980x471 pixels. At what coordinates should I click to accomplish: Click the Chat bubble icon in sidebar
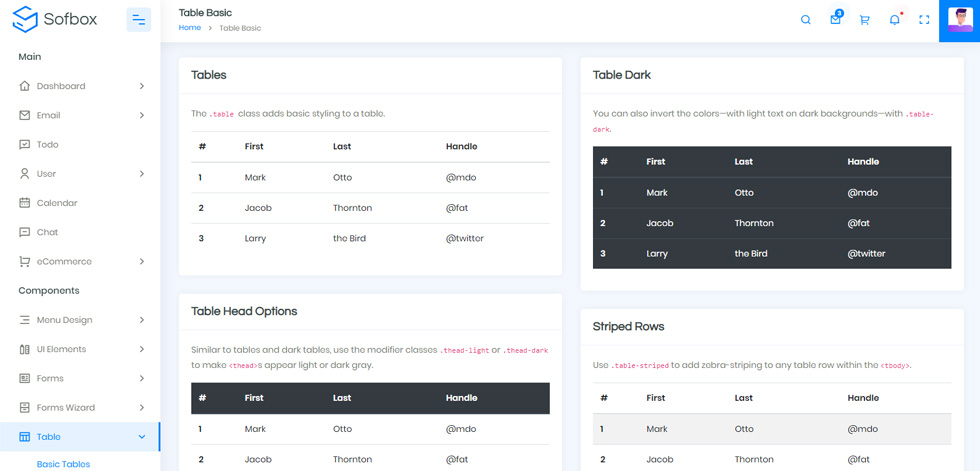coord(24,232)
